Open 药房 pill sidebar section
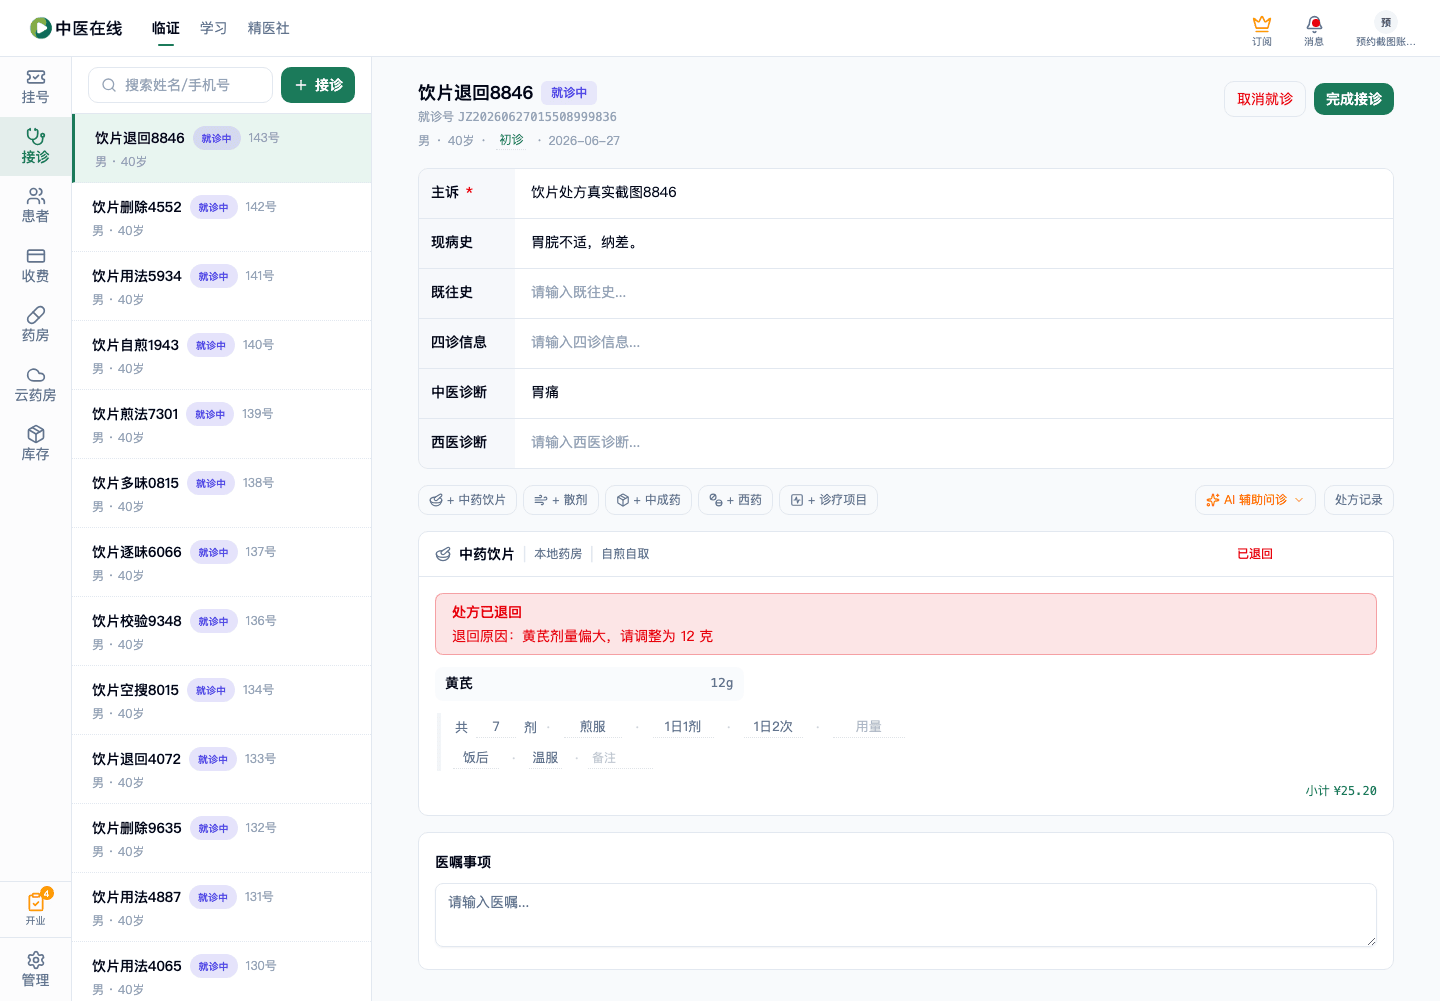 click(x=36, y=325)
